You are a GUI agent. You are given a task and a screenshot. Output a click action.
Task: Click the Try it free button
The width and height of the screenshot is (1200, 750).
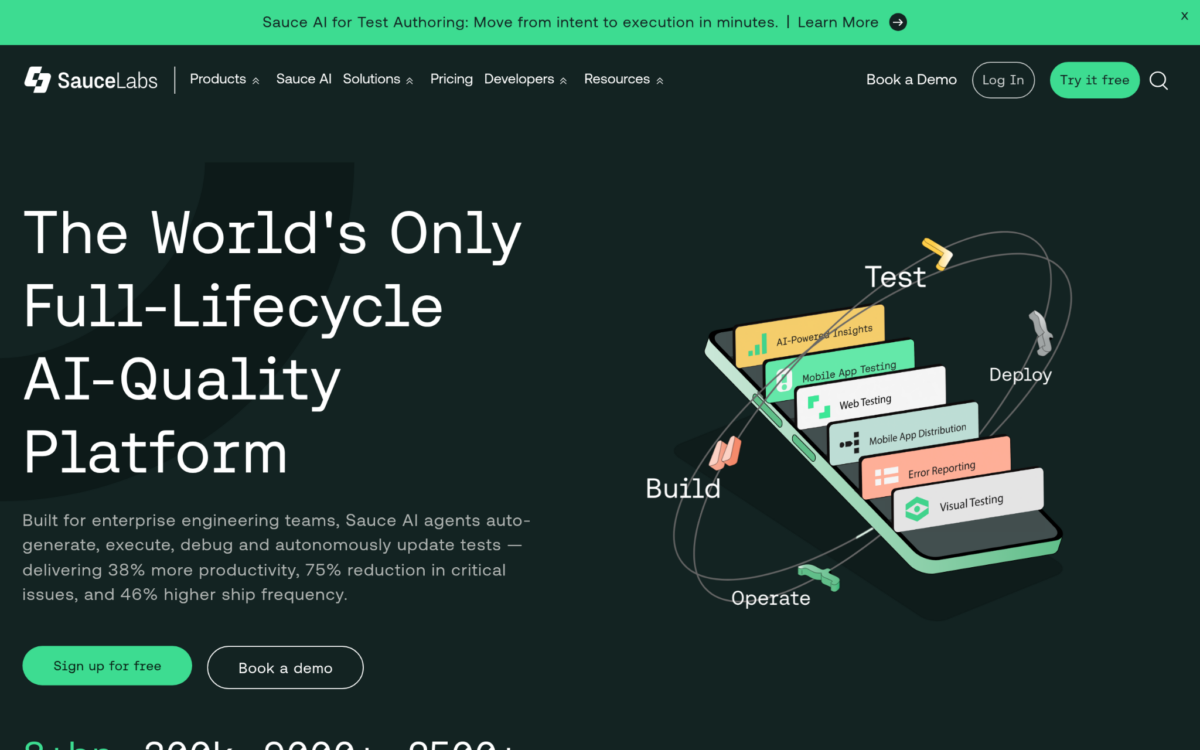click(x=1095, y=80)
